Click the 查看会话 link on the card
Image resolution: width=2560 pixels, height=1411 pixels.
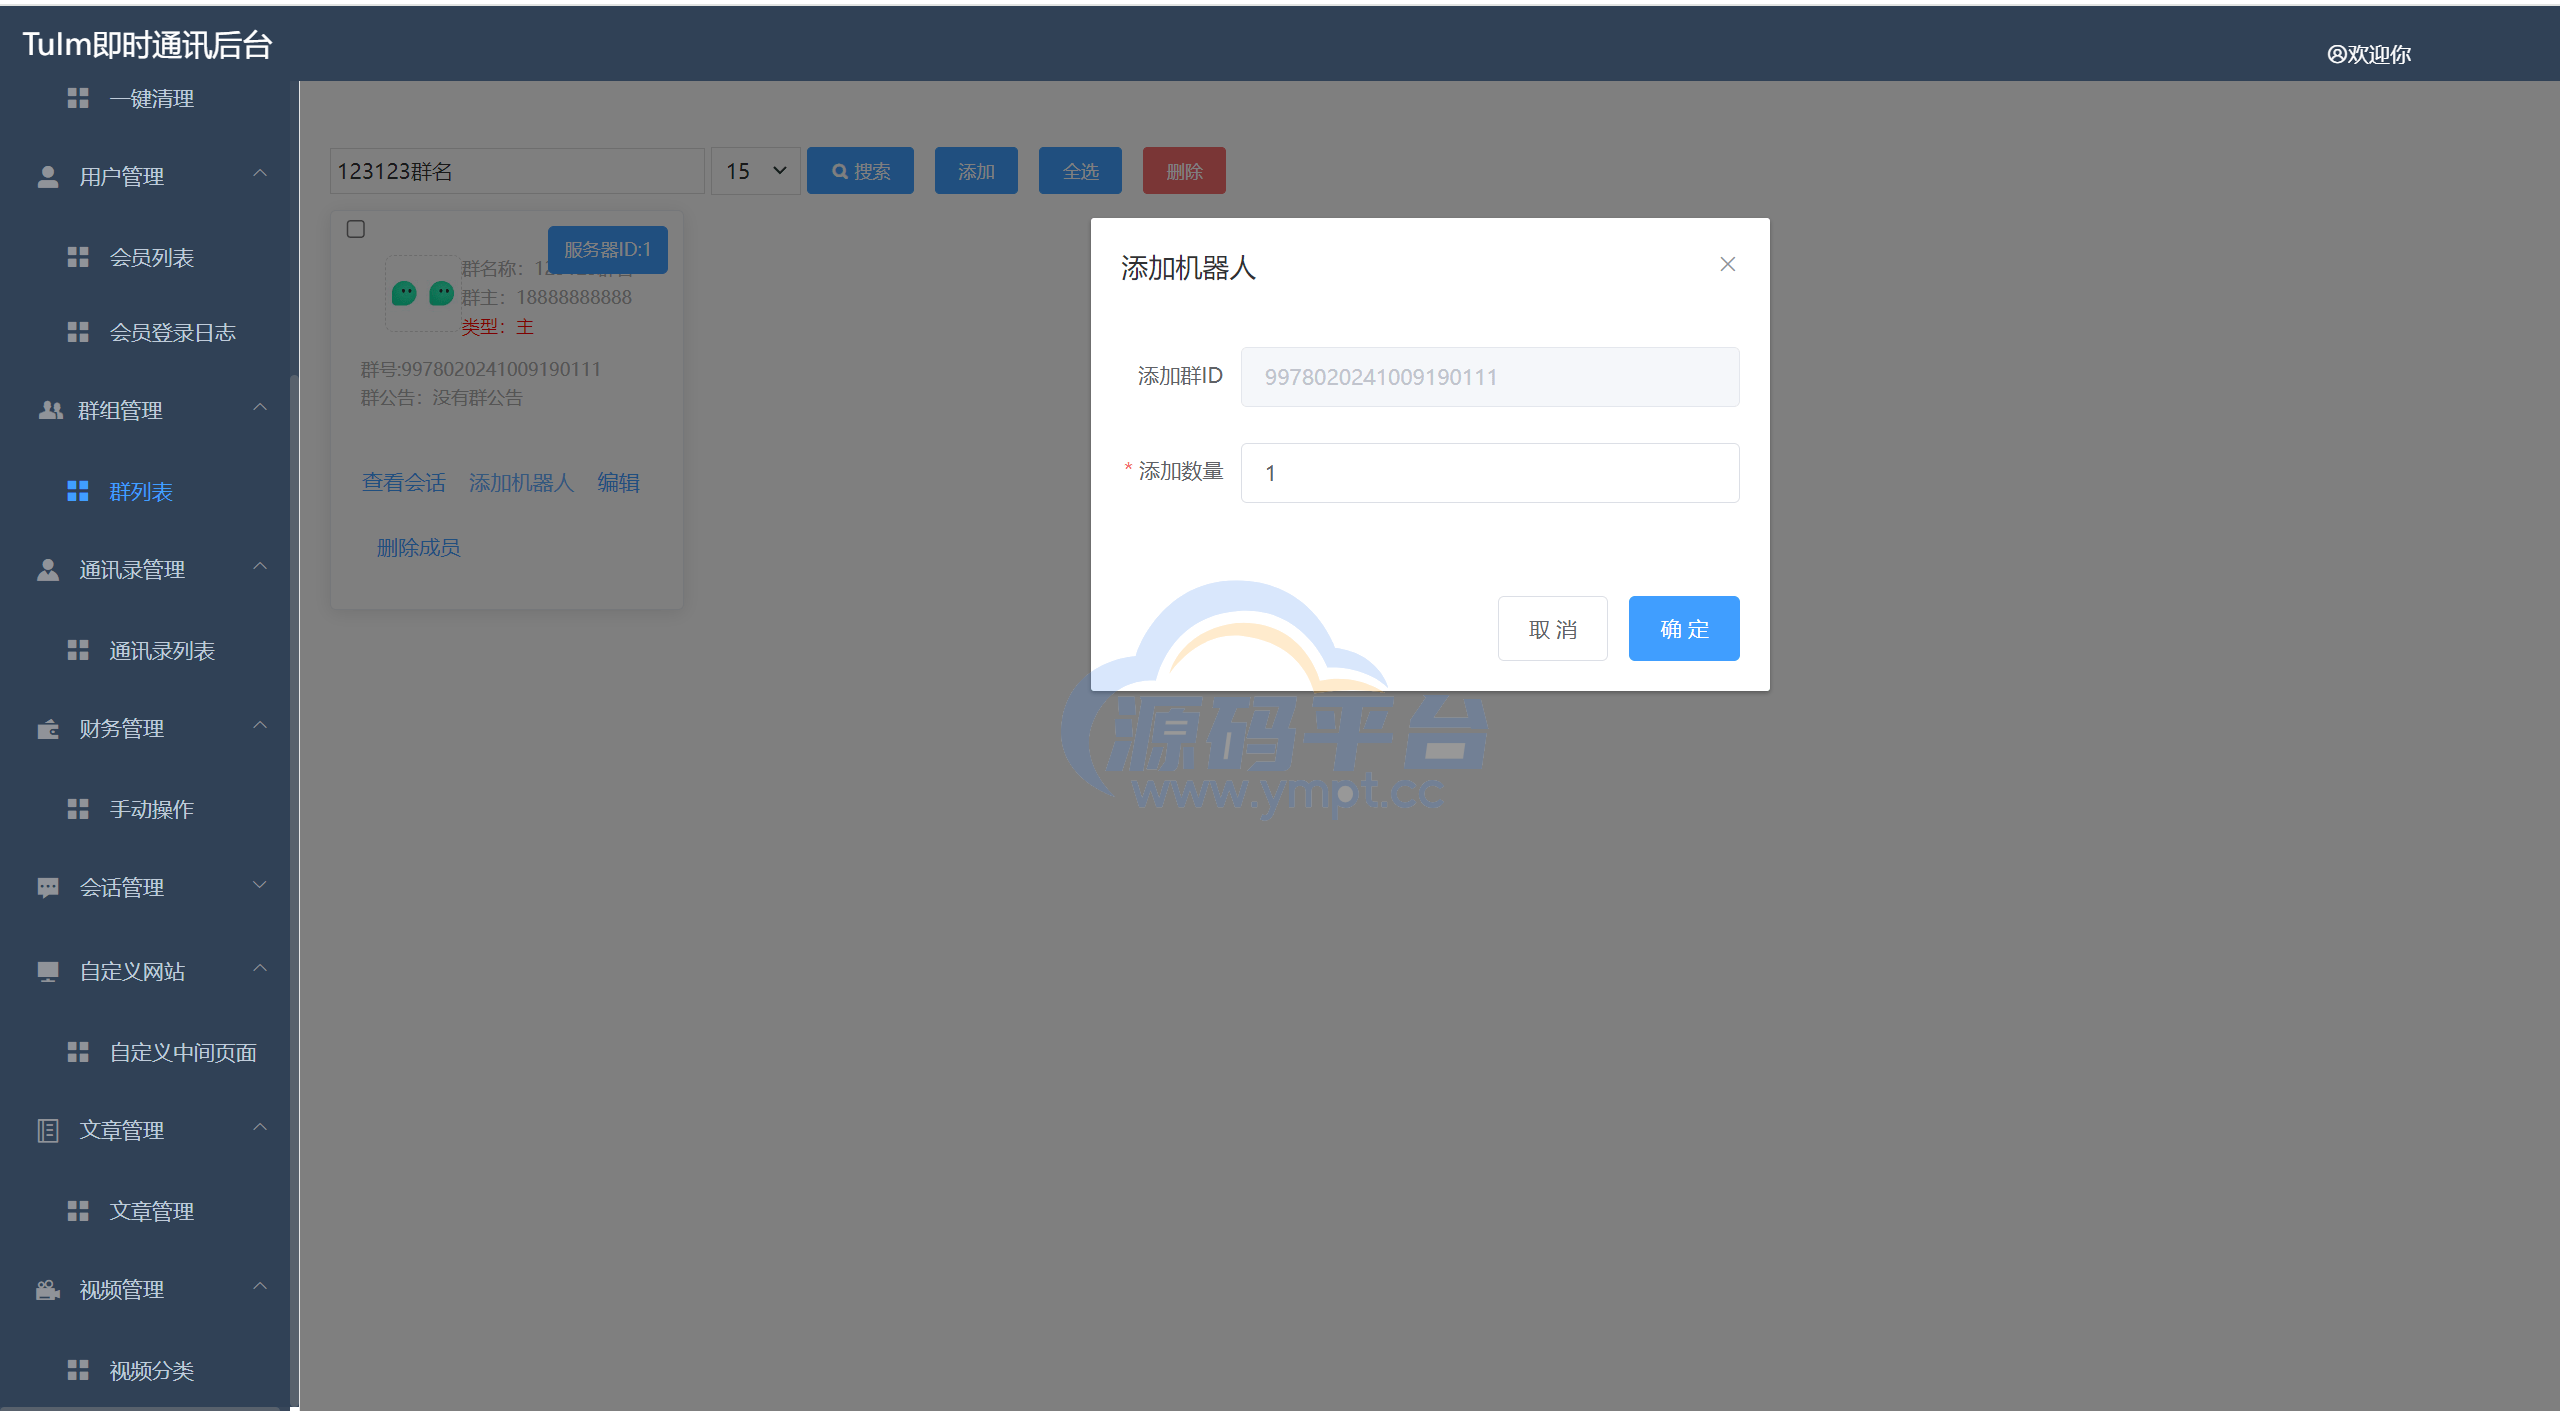[403, 483]
